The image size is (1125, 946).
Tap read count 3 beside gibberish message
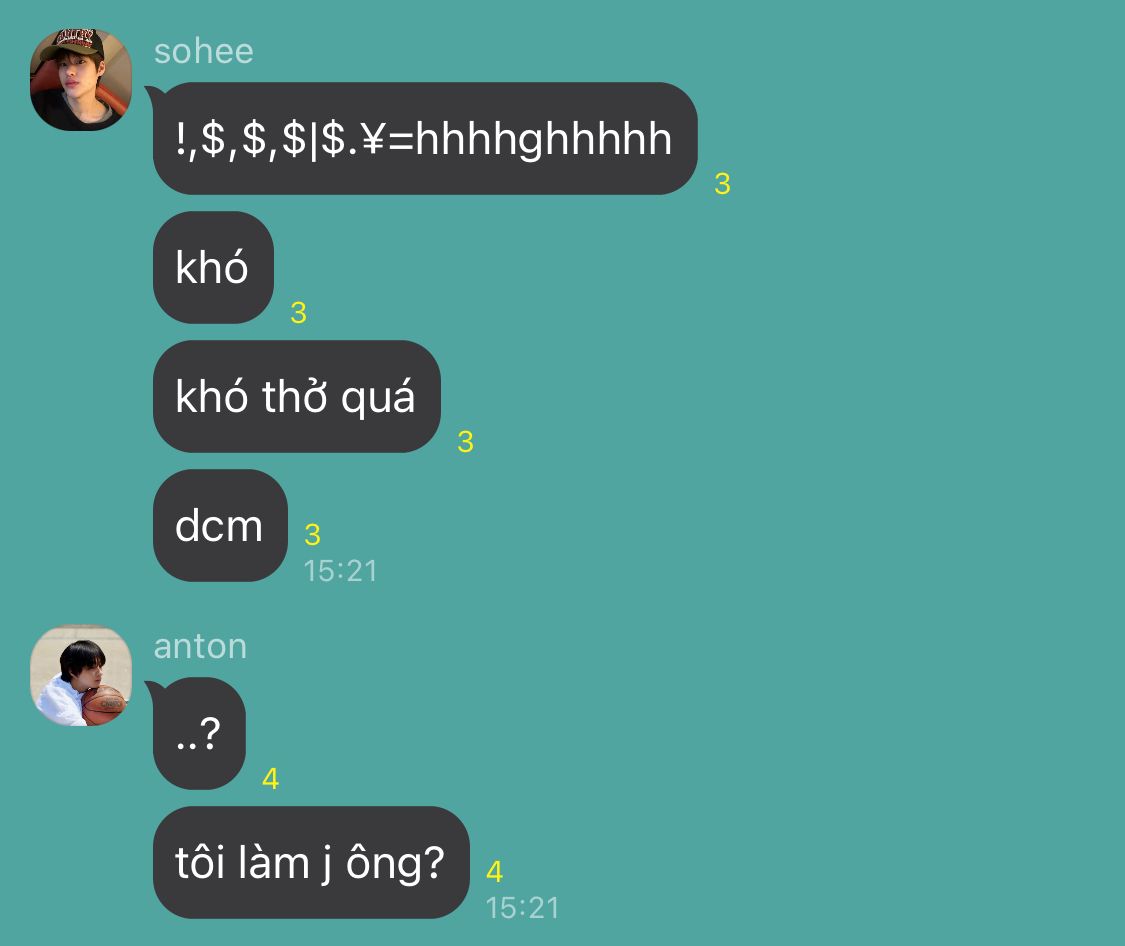tap(722, 184)
